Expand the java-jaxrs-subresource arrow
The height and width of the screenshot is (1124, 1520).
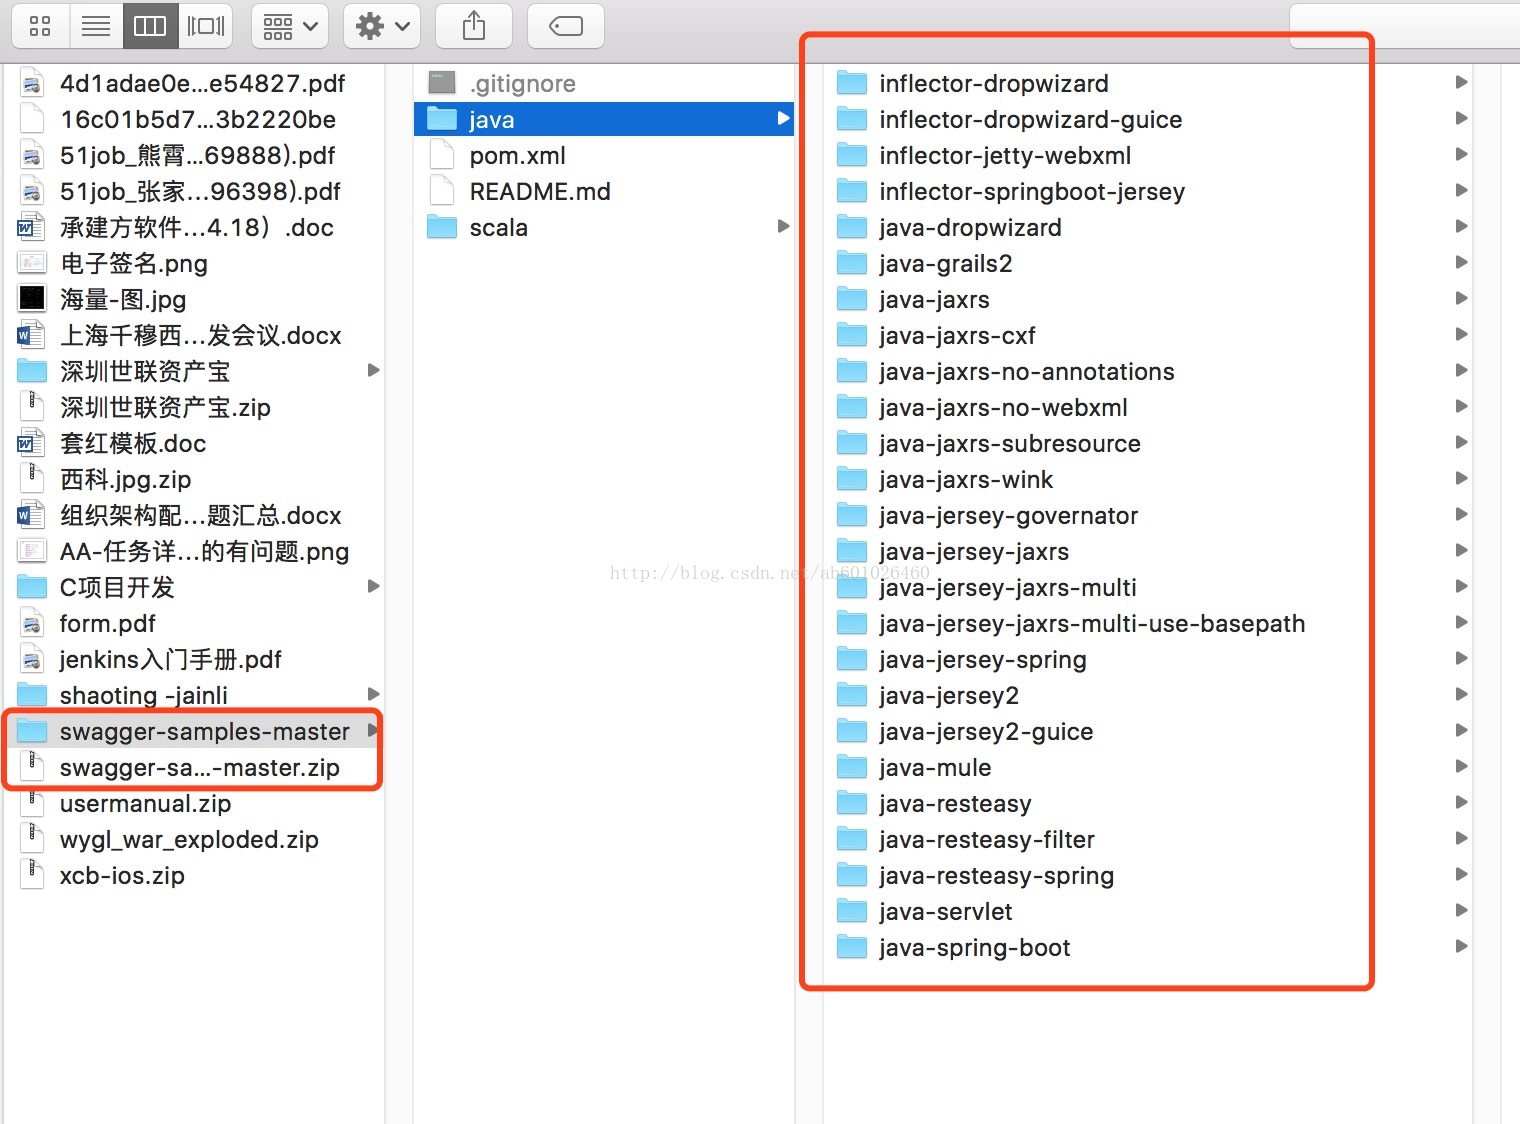pos(1461,442)
